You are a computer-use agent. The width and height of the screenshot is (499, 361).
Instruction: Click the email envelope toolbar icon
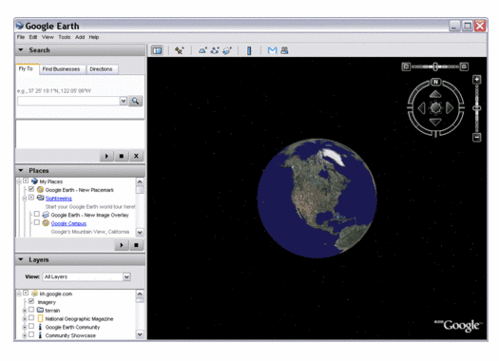point(272,50)
